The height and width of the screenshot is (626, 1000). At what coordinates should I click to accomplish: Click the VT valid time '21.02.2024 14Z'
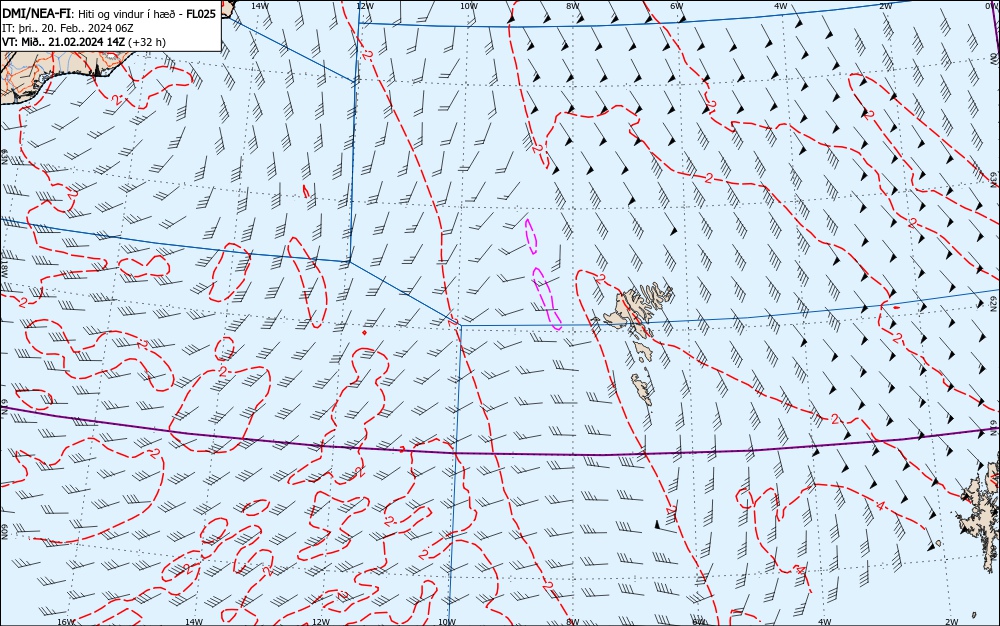(x=88, y=42)
